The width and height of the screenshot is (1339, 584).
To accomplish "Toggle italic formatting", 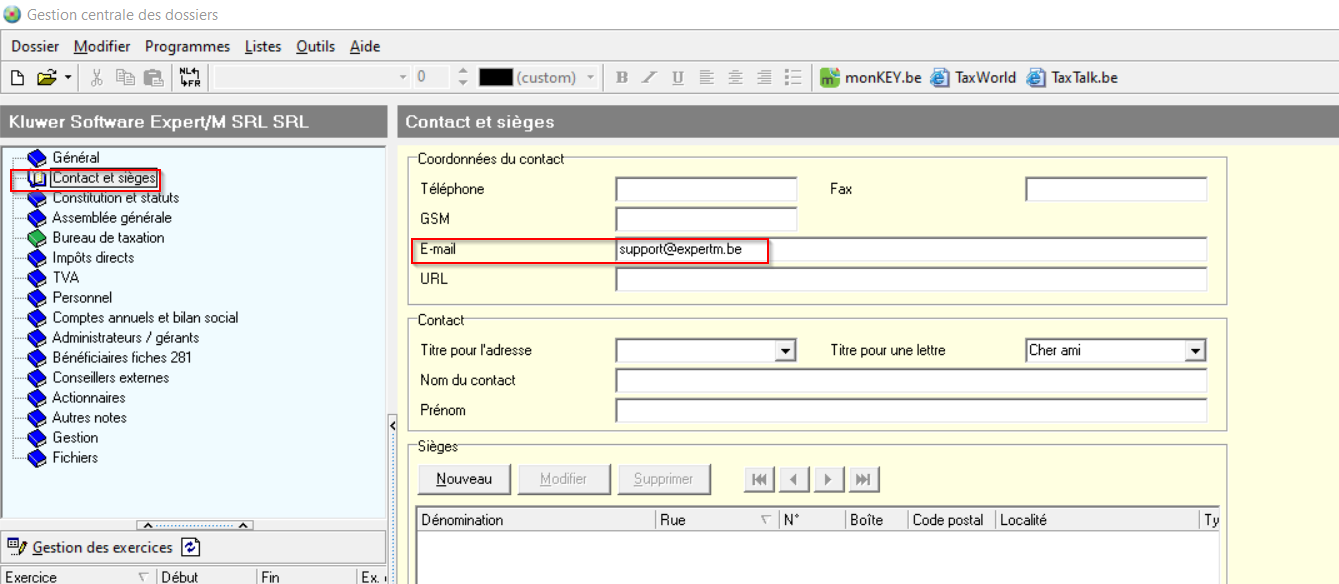I will [x=650, y=77].
